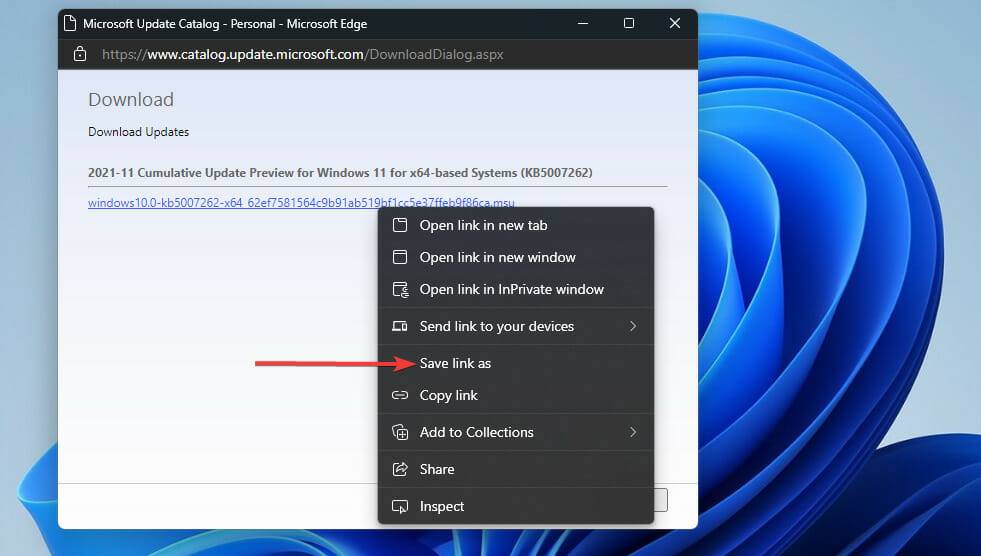Click the page icon in the title bar

pyautogui.click(x=68, y=23)
